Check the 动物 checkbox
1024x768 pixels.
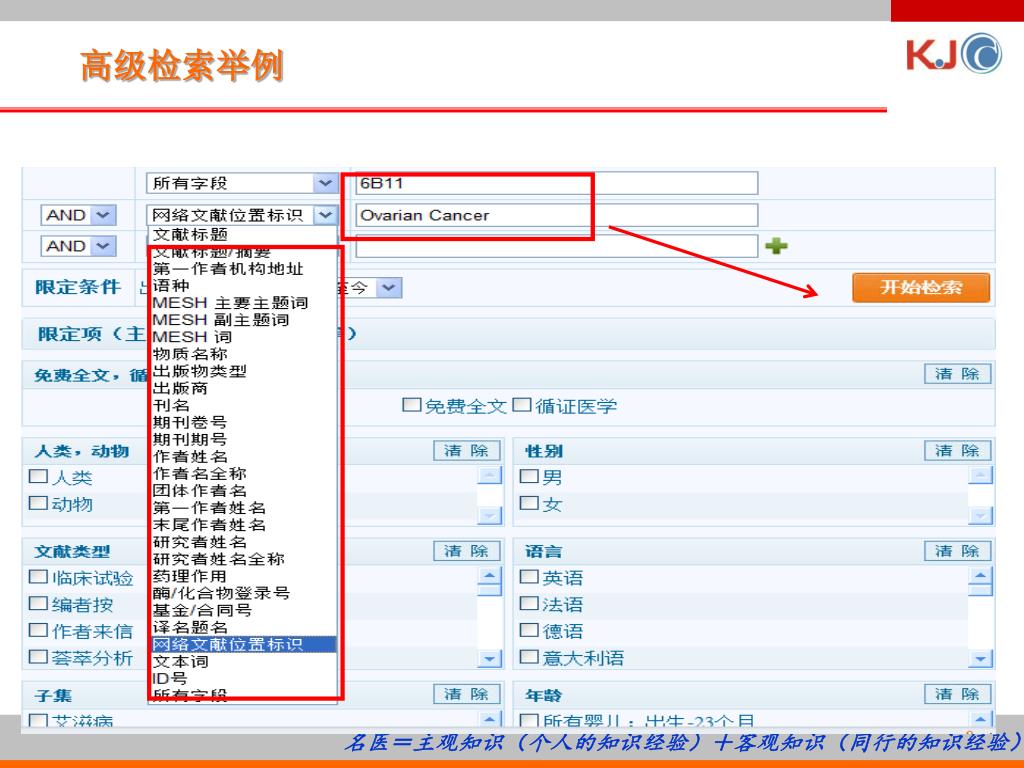coord(39,503)
